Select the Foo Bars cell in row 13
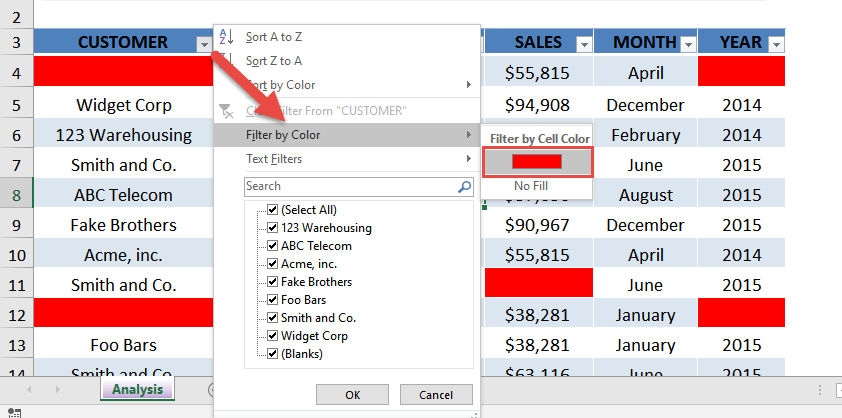Screen dimensions: 842x418 pyautogui.click(x=124, y=345)
